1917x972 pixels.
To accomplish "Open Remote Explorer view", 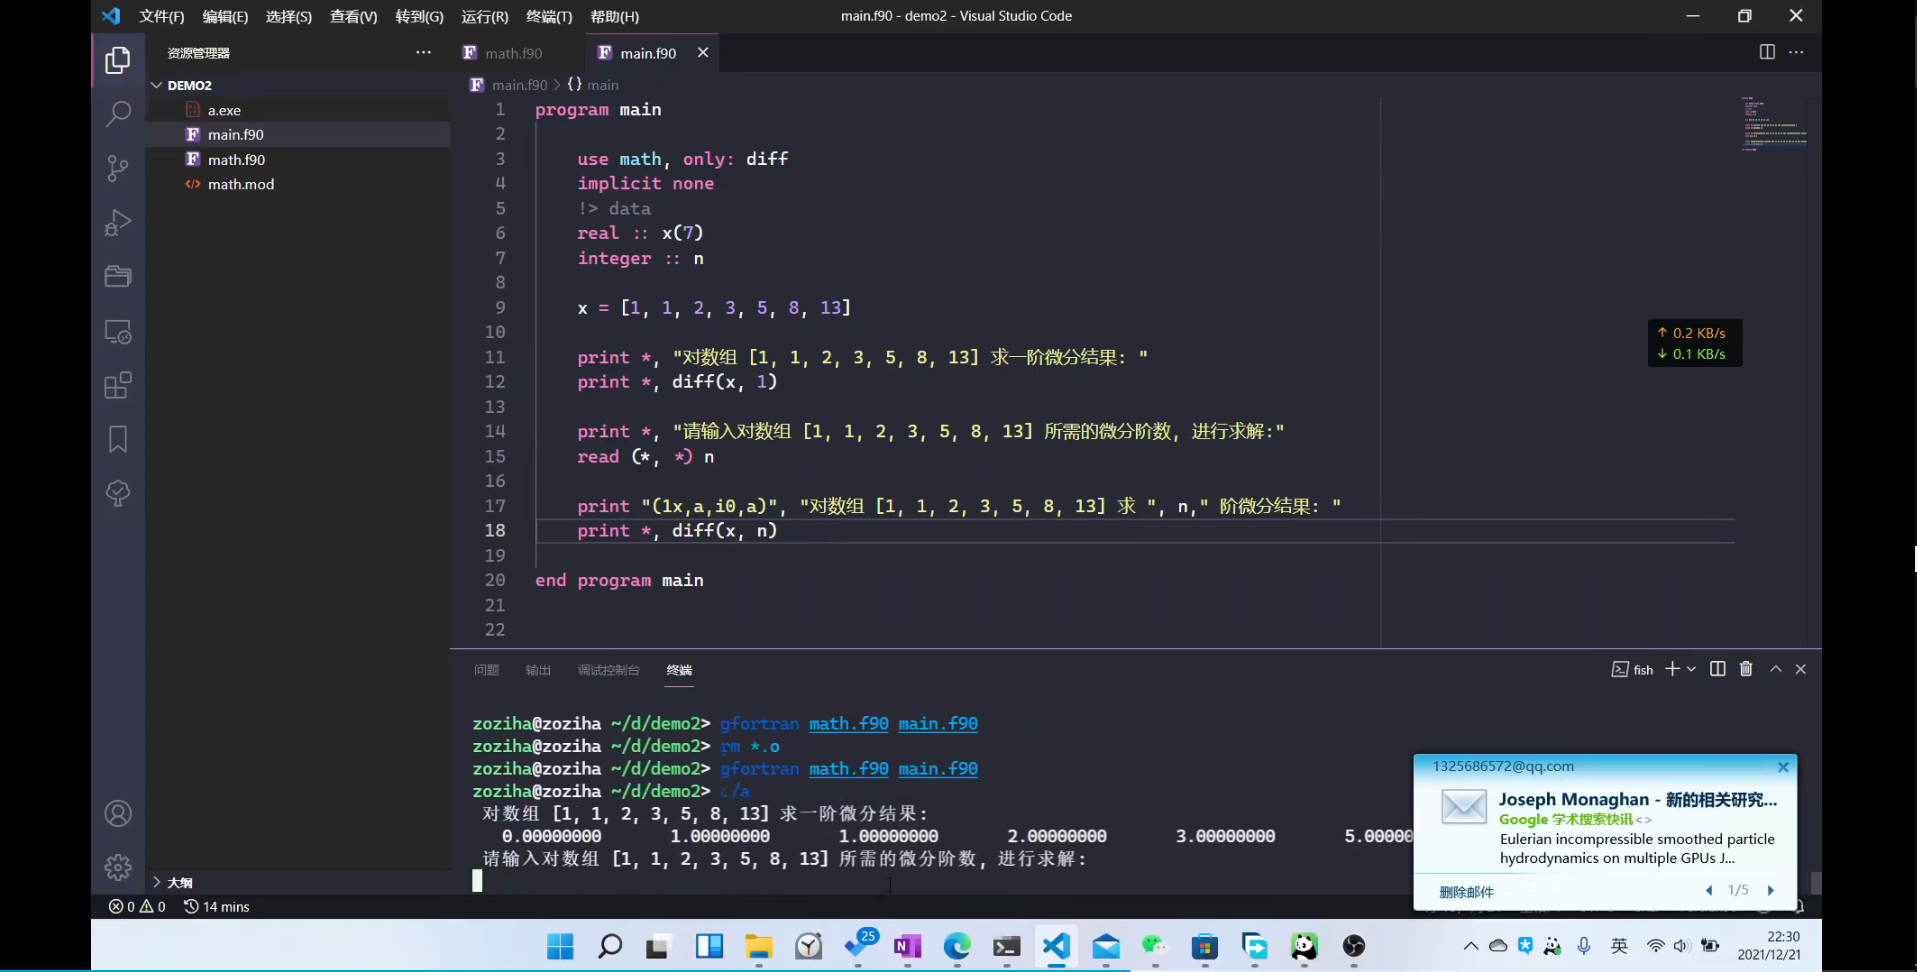I will 118,331.
